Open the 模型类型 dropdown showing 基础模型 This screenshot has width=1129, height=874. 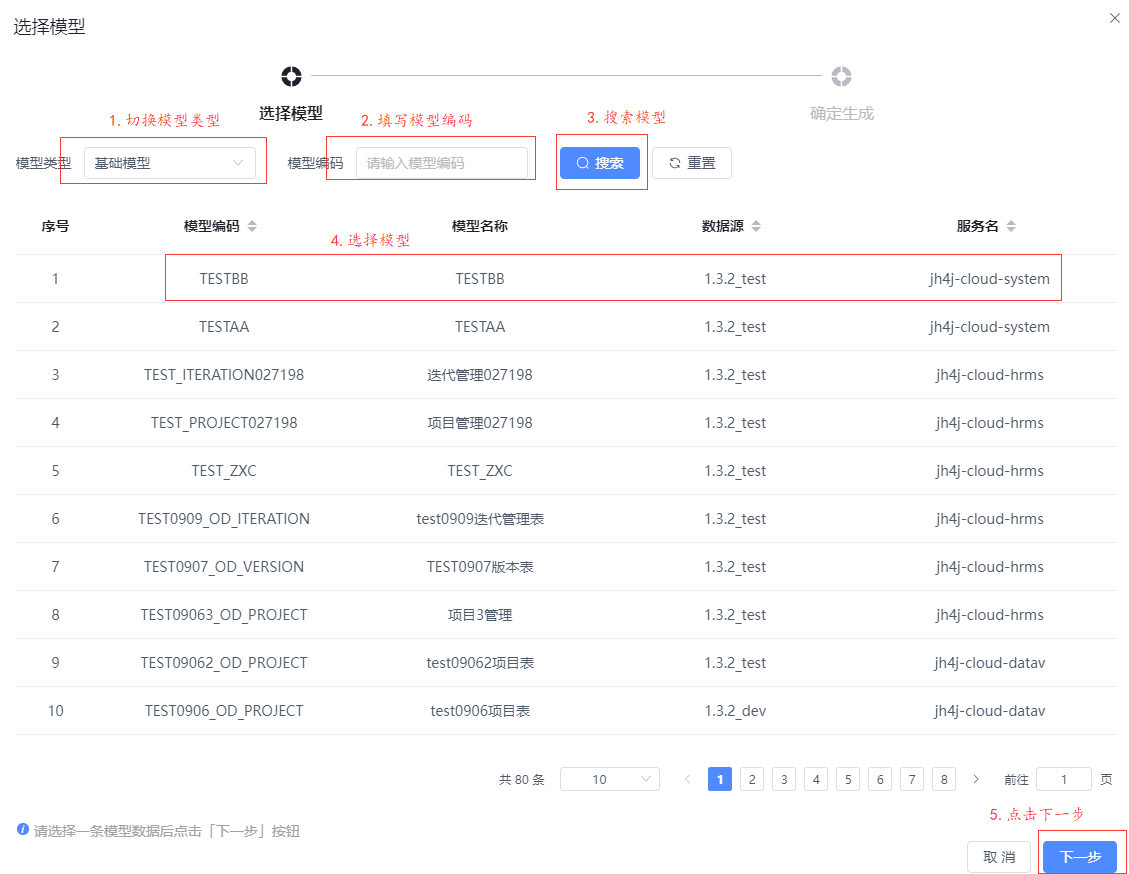coord(170,163)
